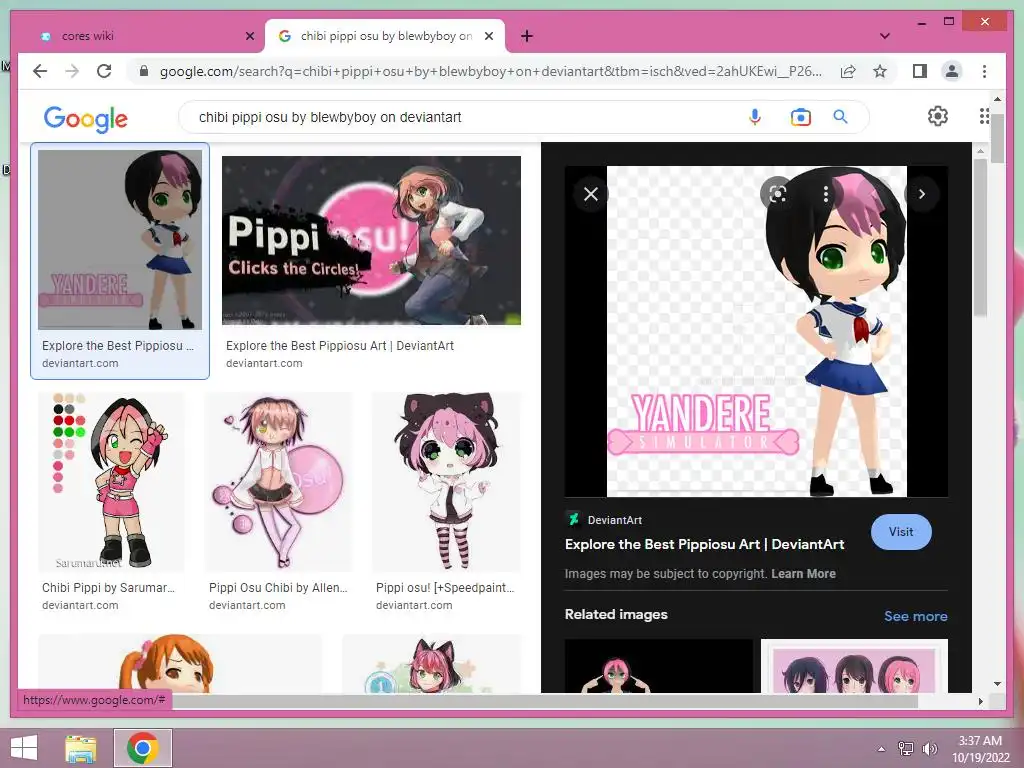Open a new browser tab
This screenshot has height=768, width=1024.
coord(527,36)
